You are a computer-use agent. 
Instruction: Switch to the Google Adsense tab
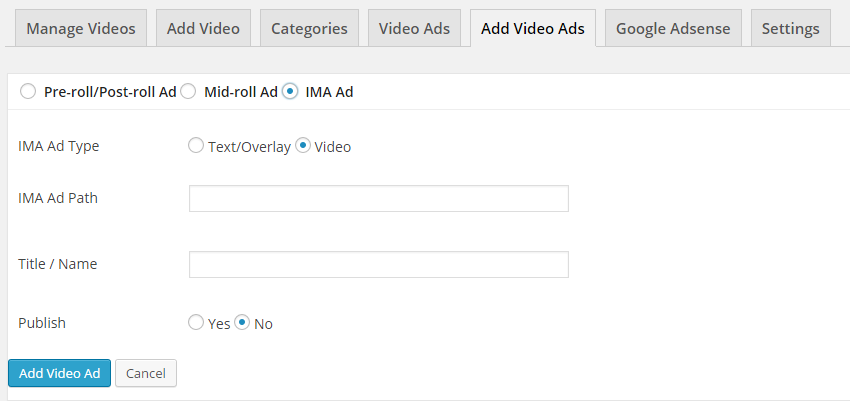click(673, 28)
